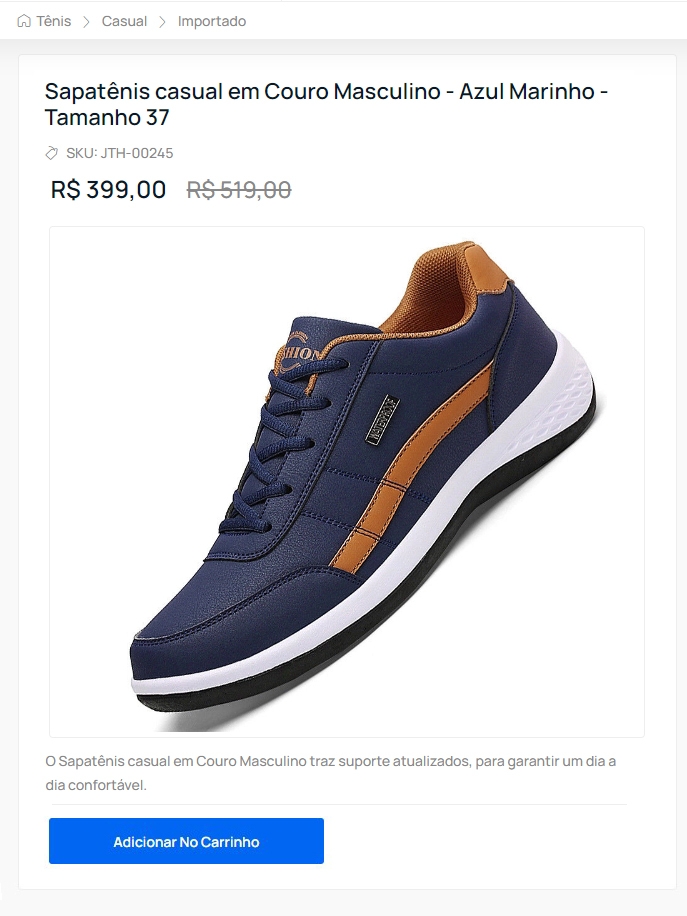
Task: Click the crossed-out old price R$ 519,00
Action: click(239, 189)
